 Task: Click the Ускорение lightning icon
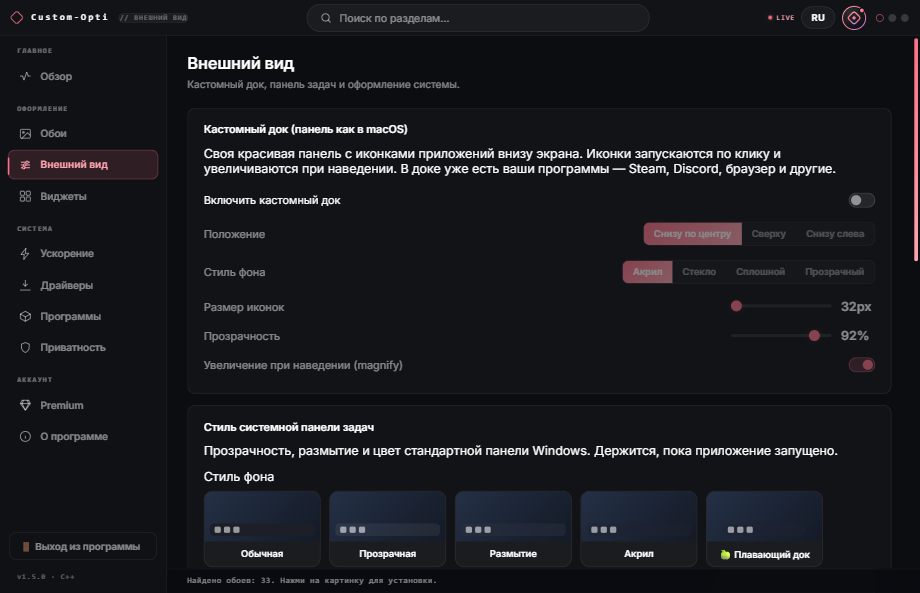[25, 253]
